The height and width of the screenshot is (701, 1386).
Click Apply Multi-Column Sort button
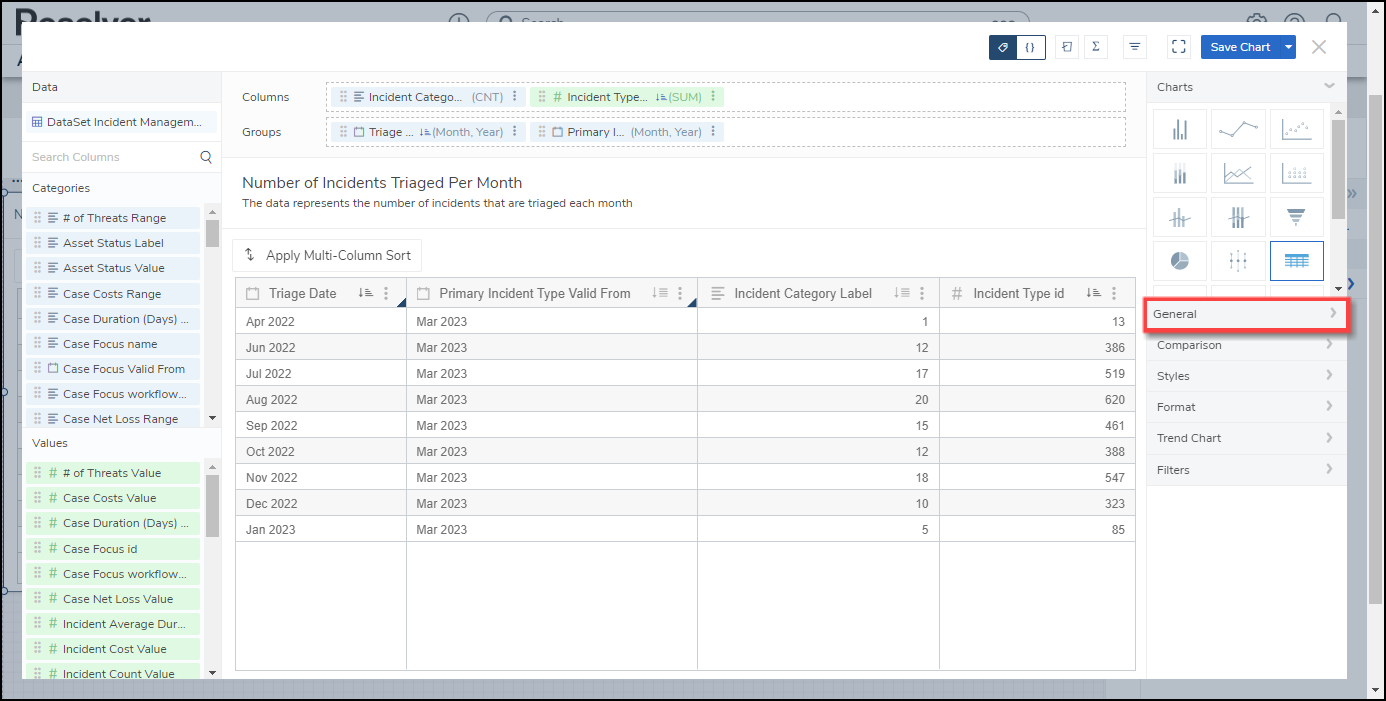[327, 256]
